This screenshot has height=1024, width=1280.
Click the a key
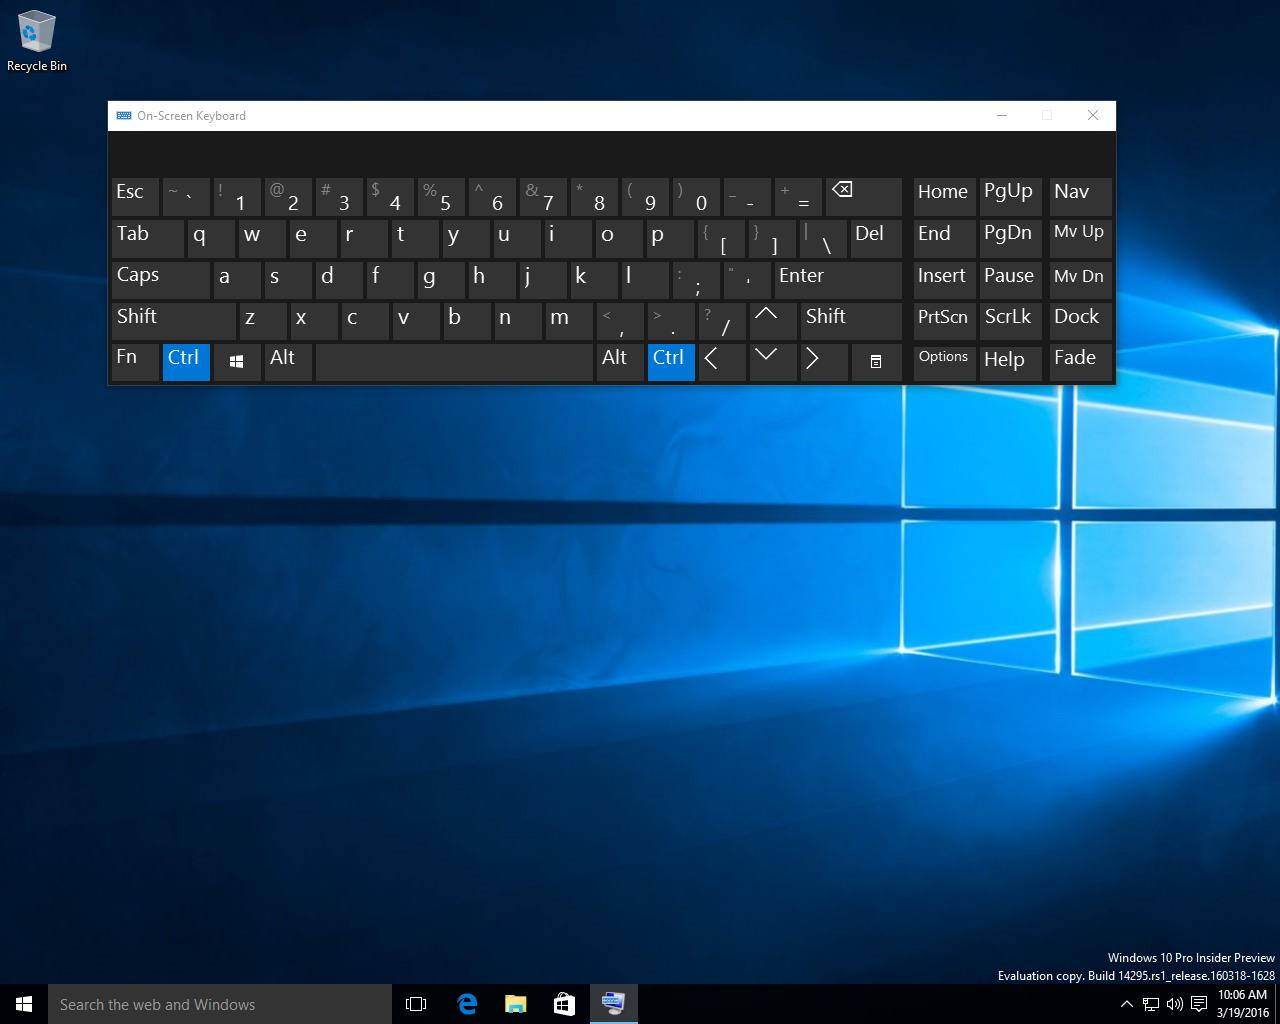[237, 280]
